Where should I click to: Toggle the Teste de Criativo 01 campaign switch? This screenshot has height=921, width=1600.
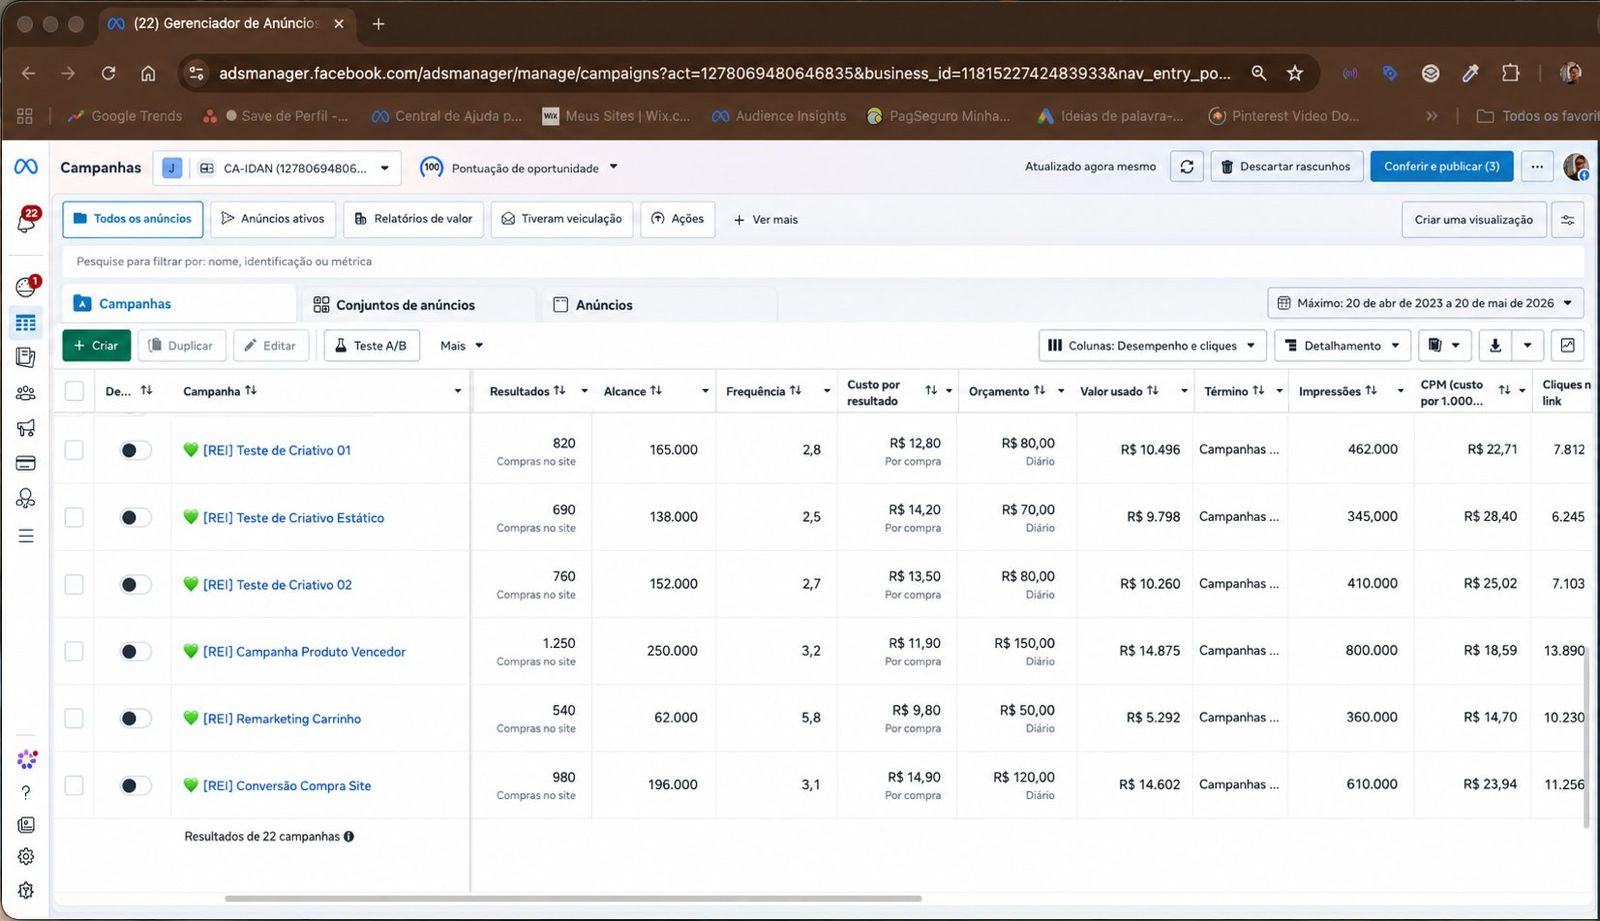(x=135, y=450)
